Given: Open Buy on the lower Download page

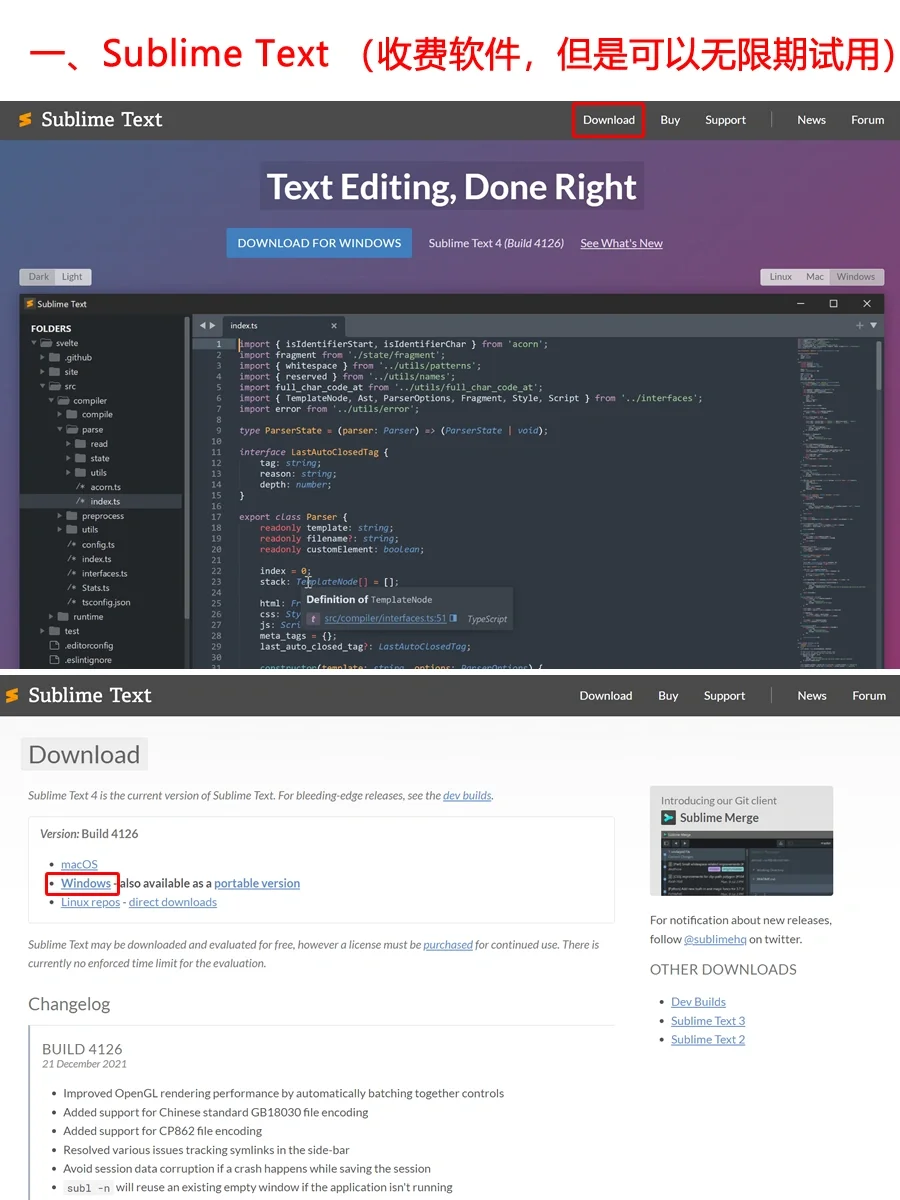Looking at the screenshot, I should pos(668,695).
